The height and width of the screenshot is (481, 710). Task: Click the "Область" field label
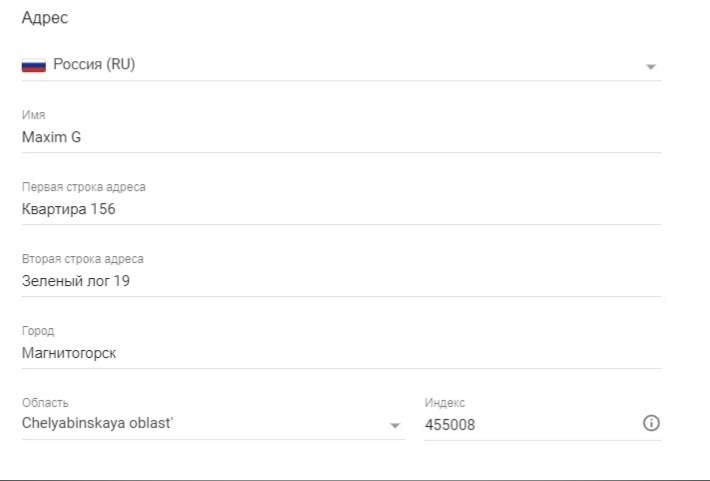click(44, 403)
